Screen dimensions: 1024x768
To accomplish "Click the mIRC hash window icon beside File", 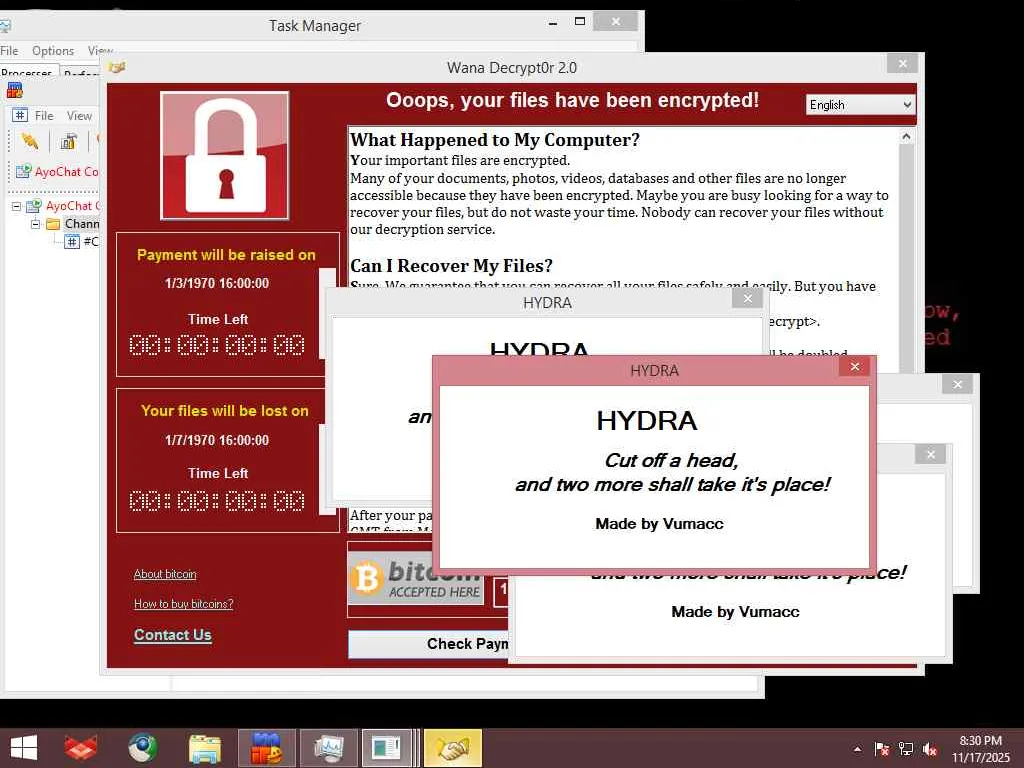I will pyautogui.click(x=20, y=116).
